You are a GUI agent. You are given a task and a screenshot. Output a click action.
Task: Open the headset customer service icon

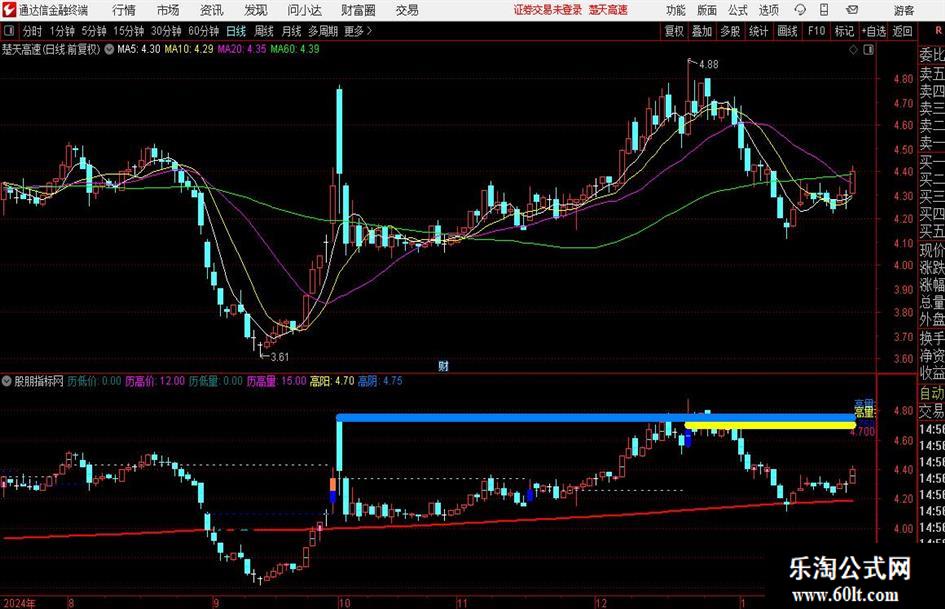coord(800,10)
